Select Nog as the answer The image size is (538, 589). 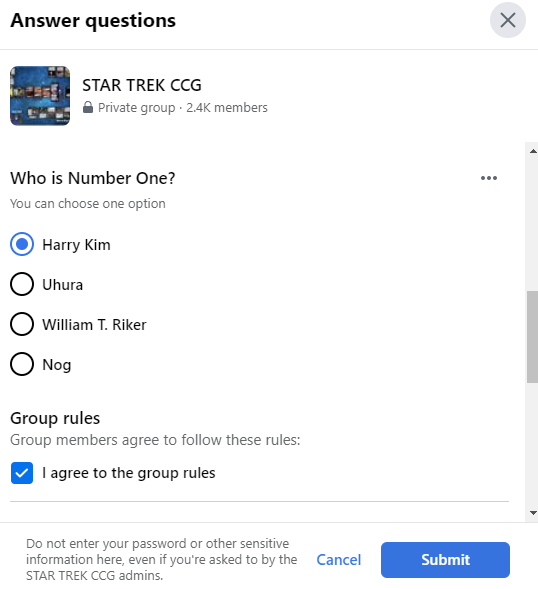pyautogui.click(x=22, y=364)
